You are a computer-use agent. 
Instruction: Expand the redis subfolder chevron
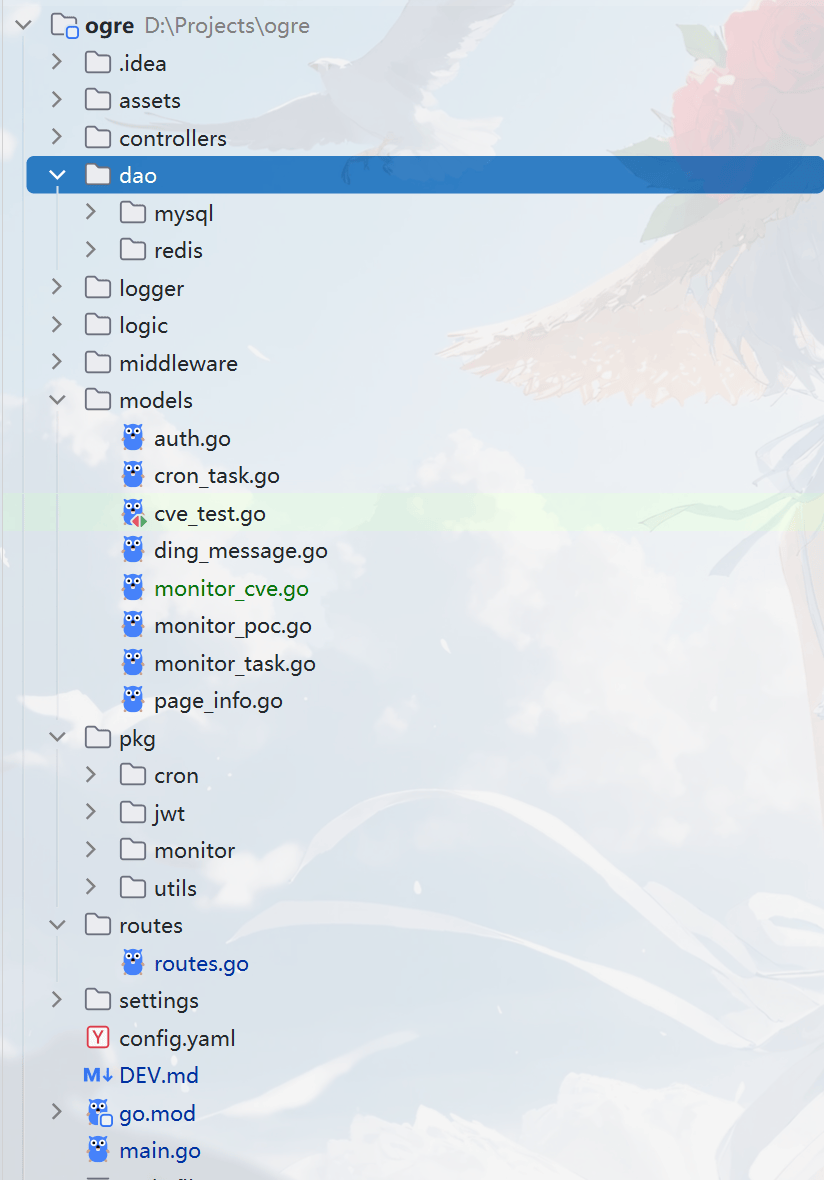pyautogui.click(x=91, y=249)
